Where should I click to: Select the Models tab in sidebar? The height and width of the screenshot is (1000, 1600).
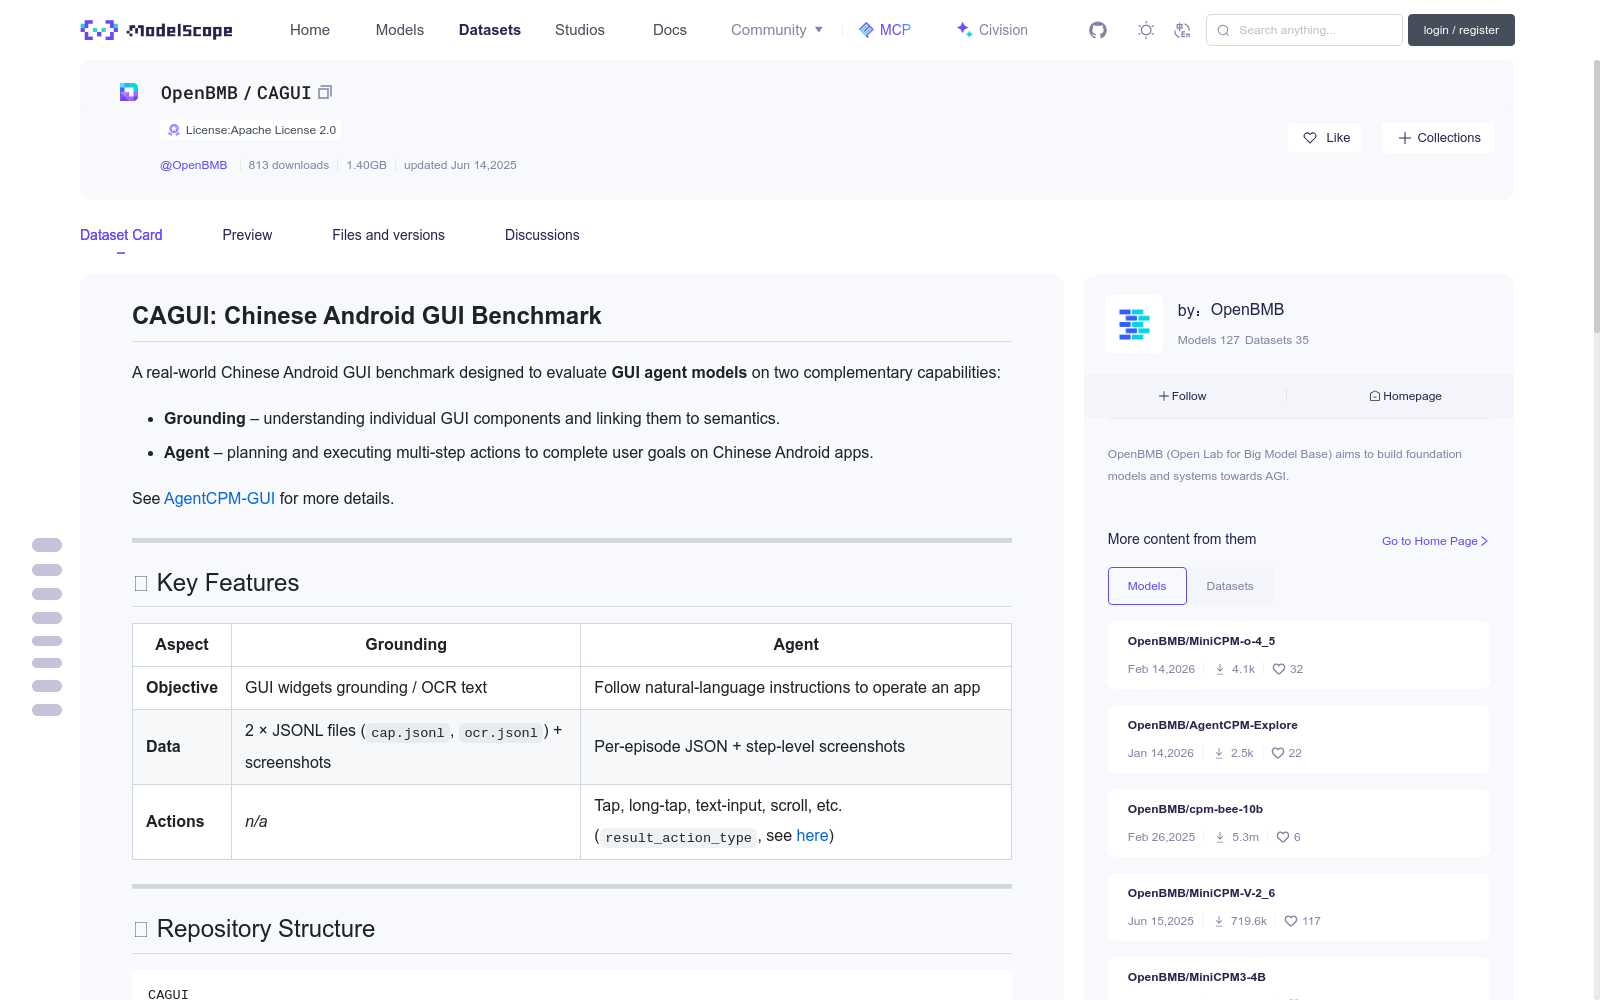pyautogui.click(x=1147, y=586)
